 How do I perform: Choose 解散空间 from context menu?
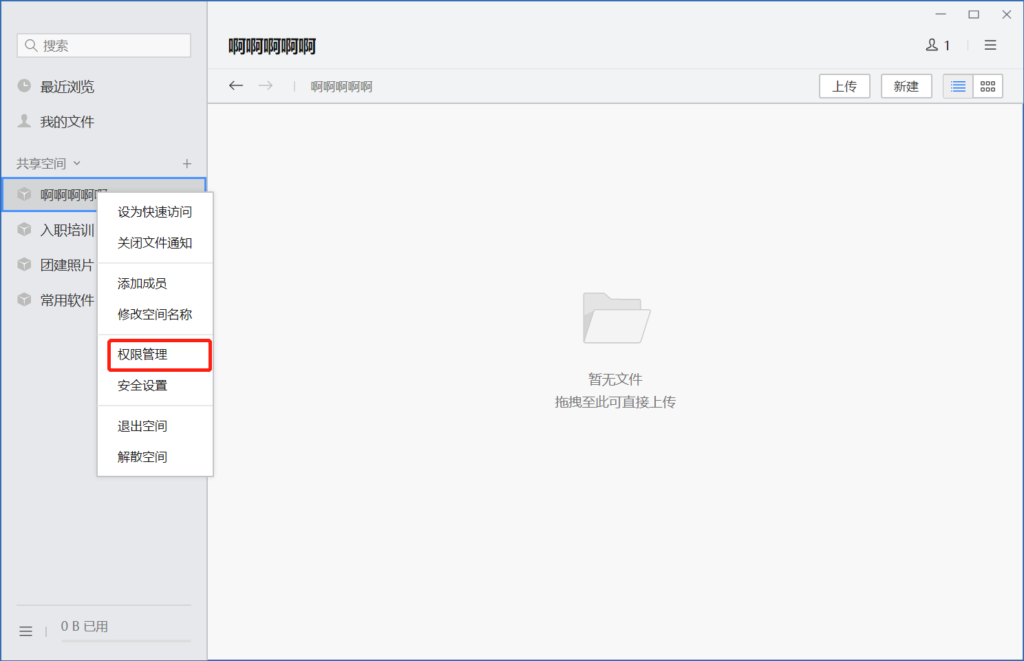coord(155,457)
